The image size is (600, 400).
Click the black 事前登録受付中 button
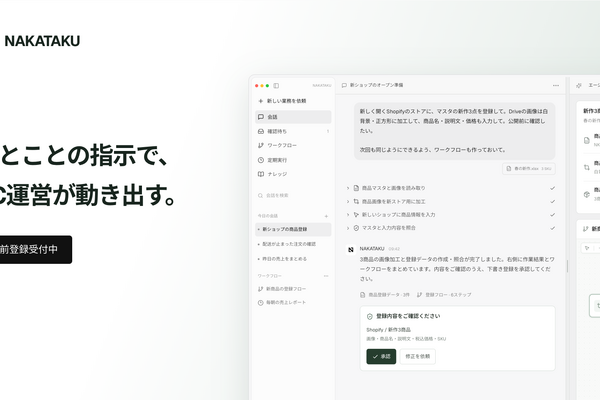(35, 250)
